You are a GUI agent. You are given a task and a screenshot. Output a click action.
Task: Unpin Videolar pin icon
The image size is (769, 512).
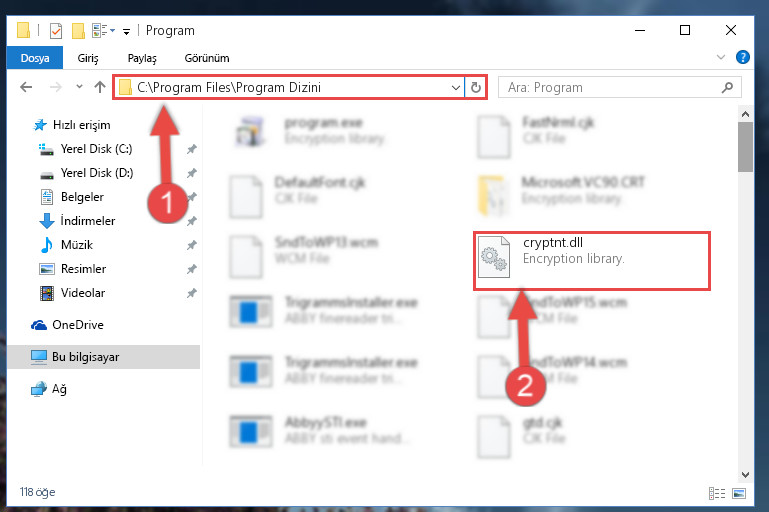[191, 293]
